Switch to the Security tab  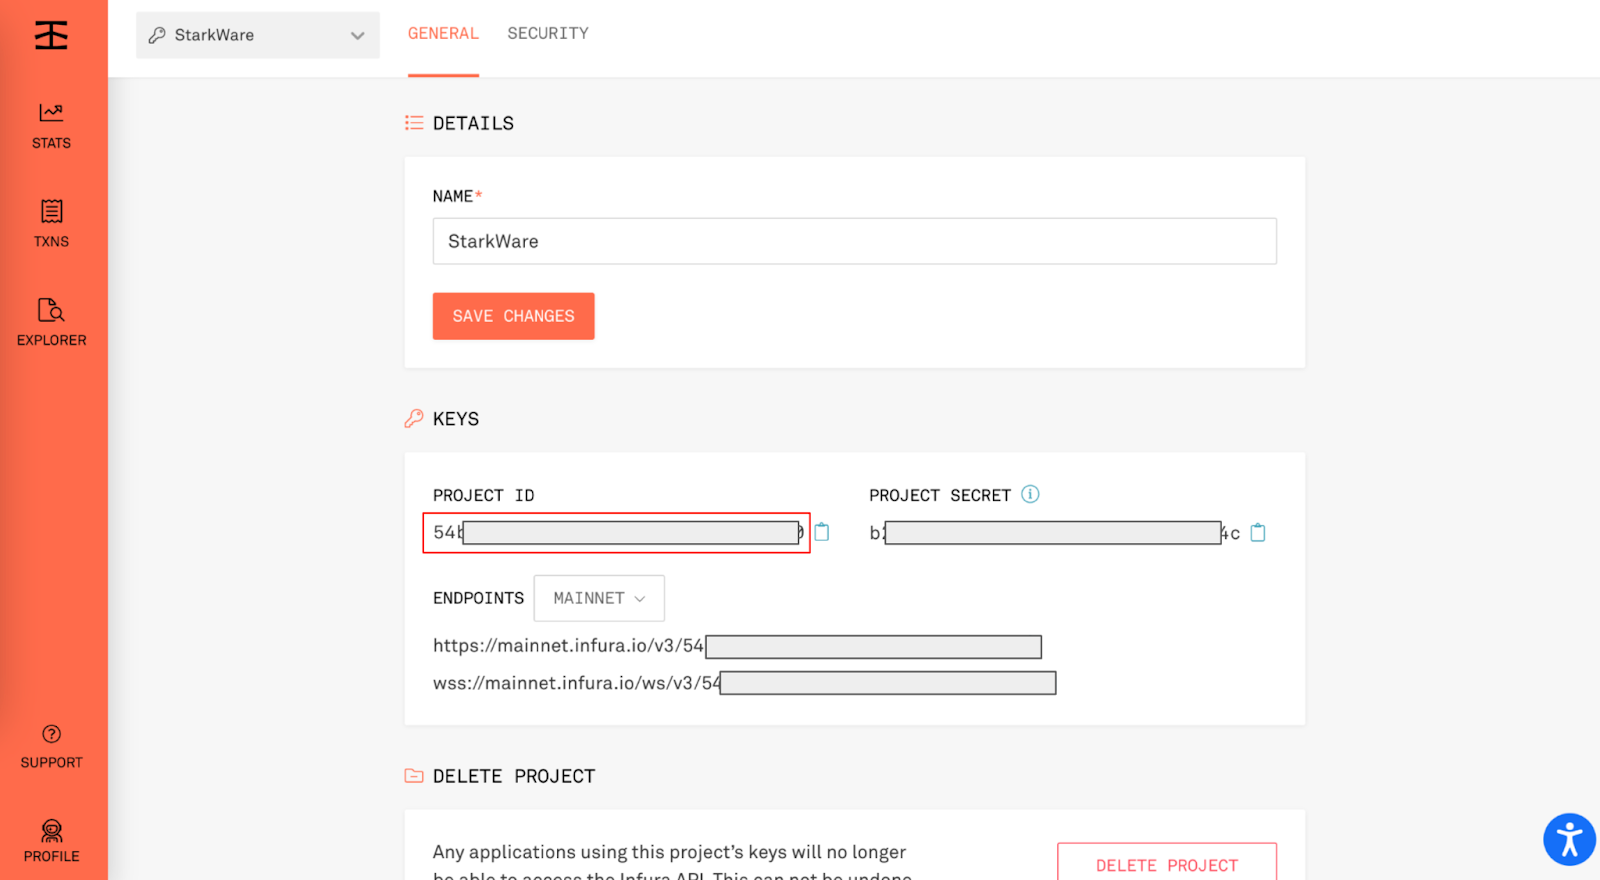(x=548, y=34)
